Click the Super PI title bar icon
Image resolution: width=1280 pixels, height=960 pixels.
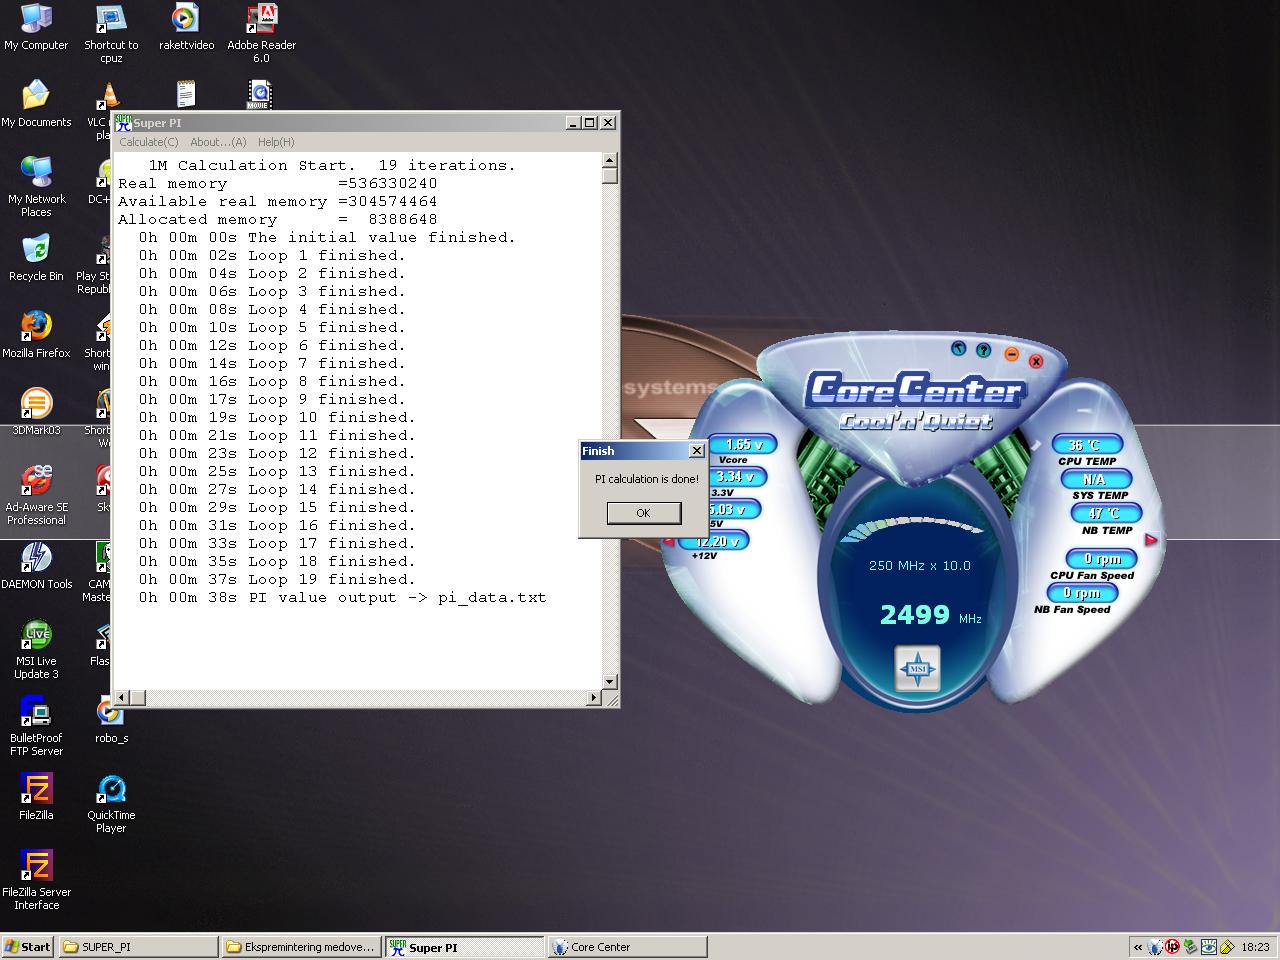(x=124, y=123)
